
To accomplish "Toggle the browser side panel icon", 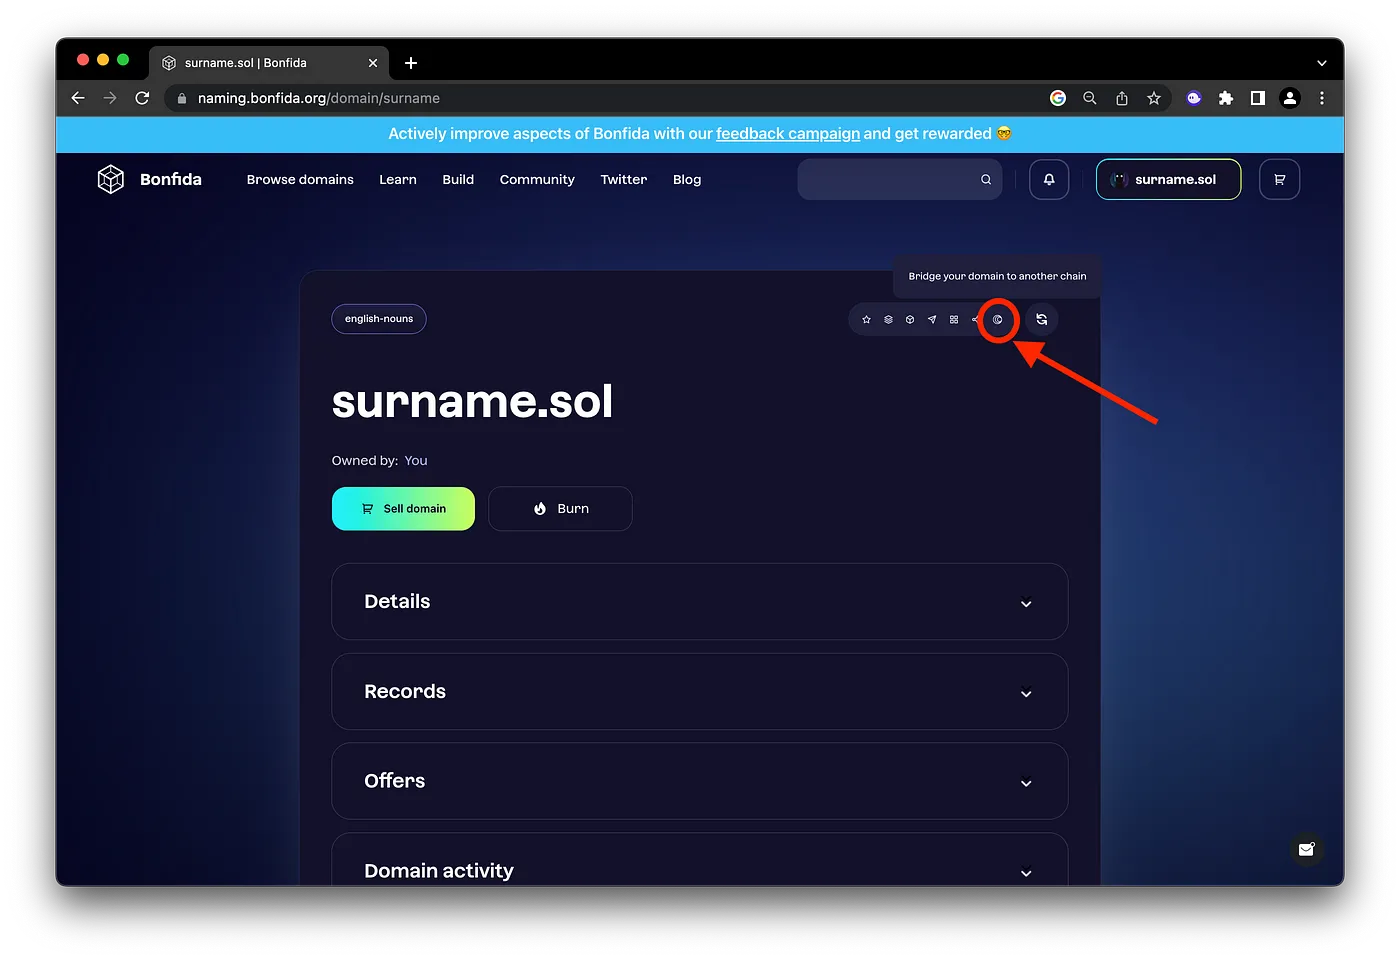I will [1258, 98].
